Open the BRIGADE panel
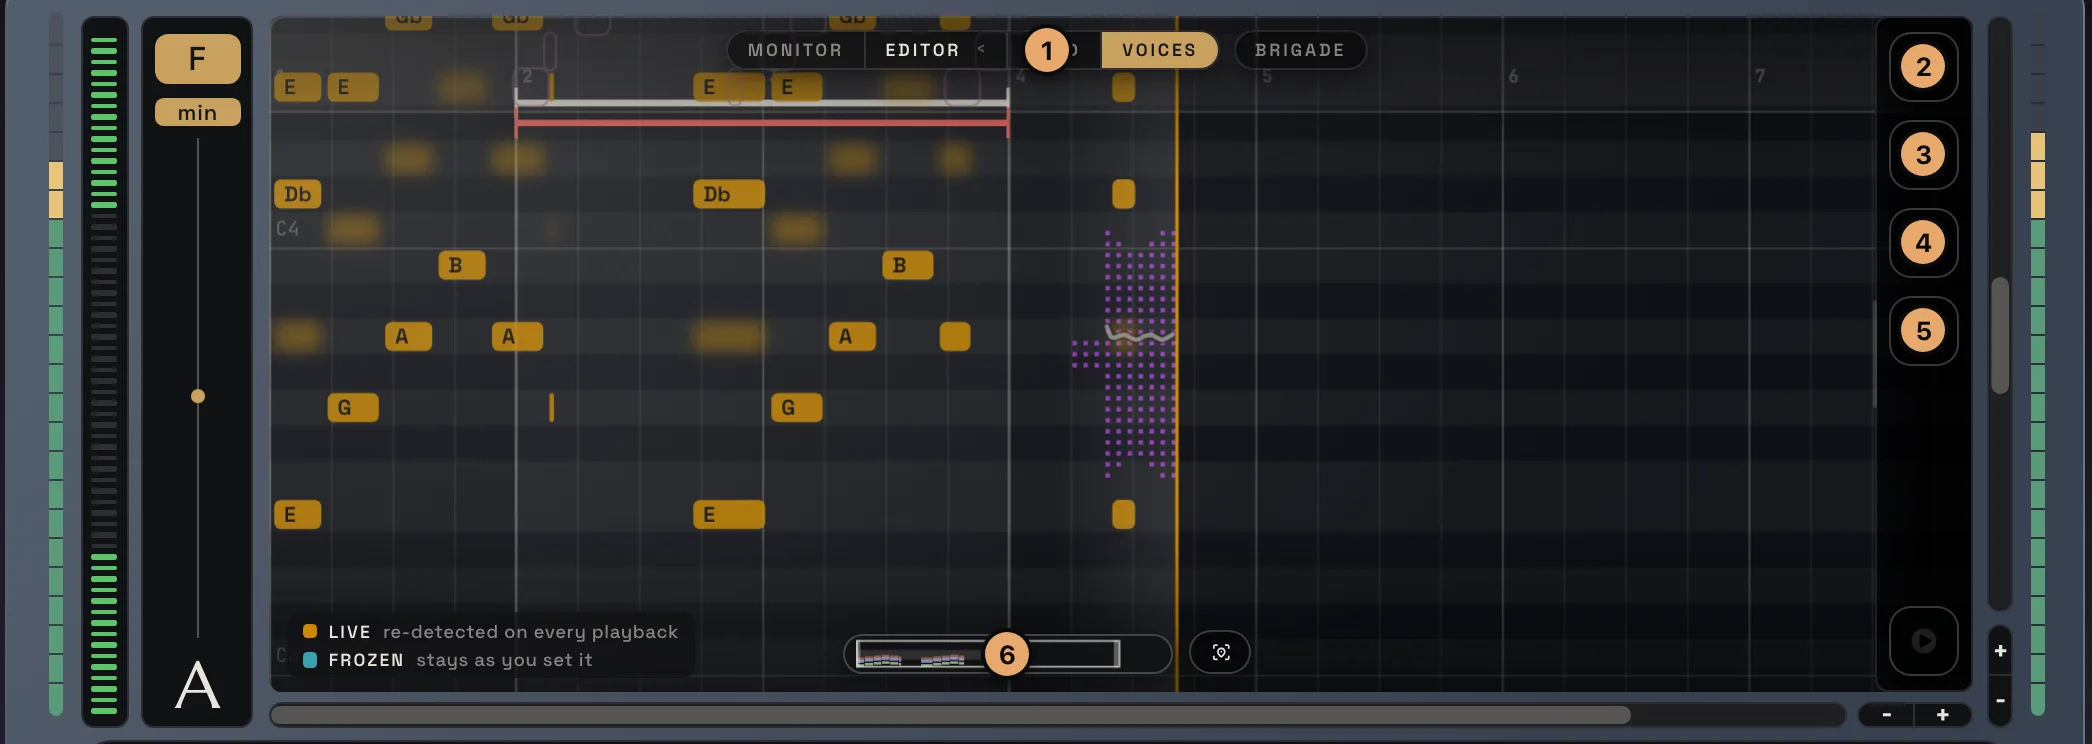This screenshot has height=744, width=2092. click(x=1300, y=50)
